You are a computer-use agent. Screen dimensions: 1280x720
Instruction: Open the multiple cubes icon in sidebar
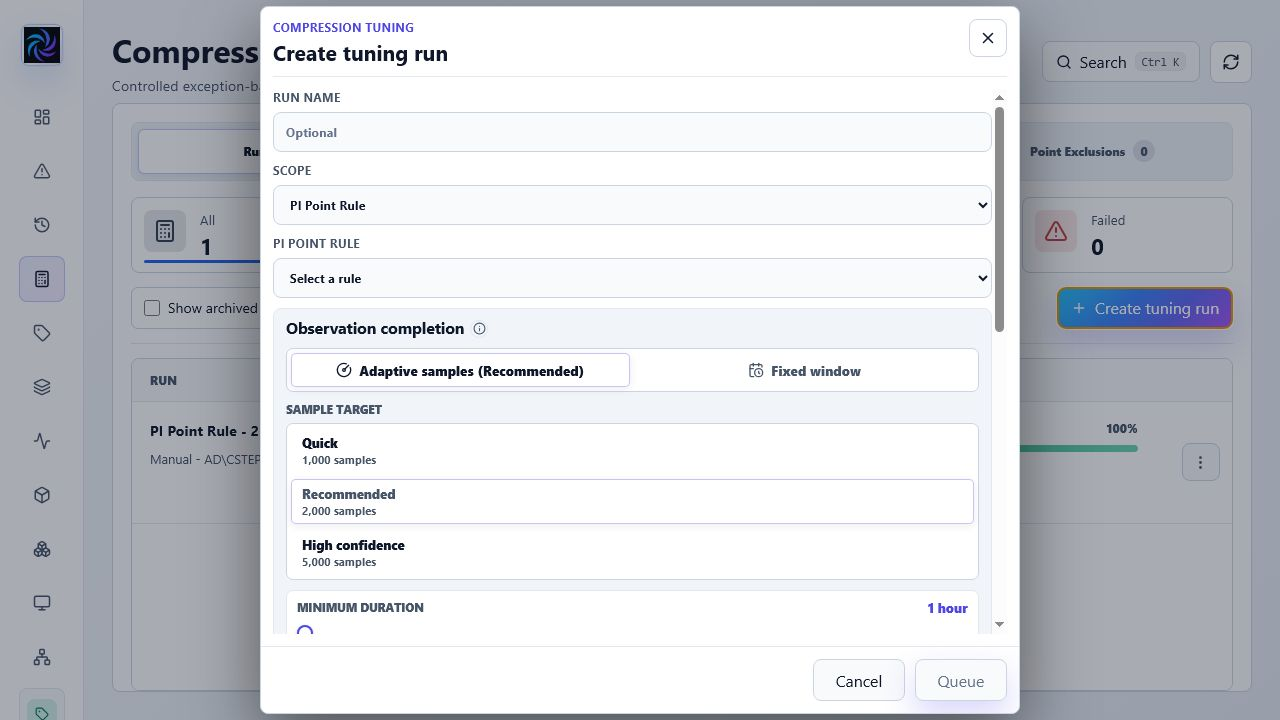42,549
